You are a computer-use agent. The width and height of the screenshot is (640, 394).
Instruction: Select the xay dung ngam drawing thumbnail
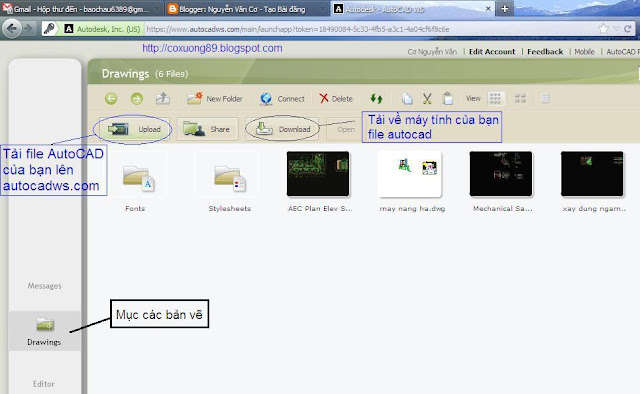592,174
